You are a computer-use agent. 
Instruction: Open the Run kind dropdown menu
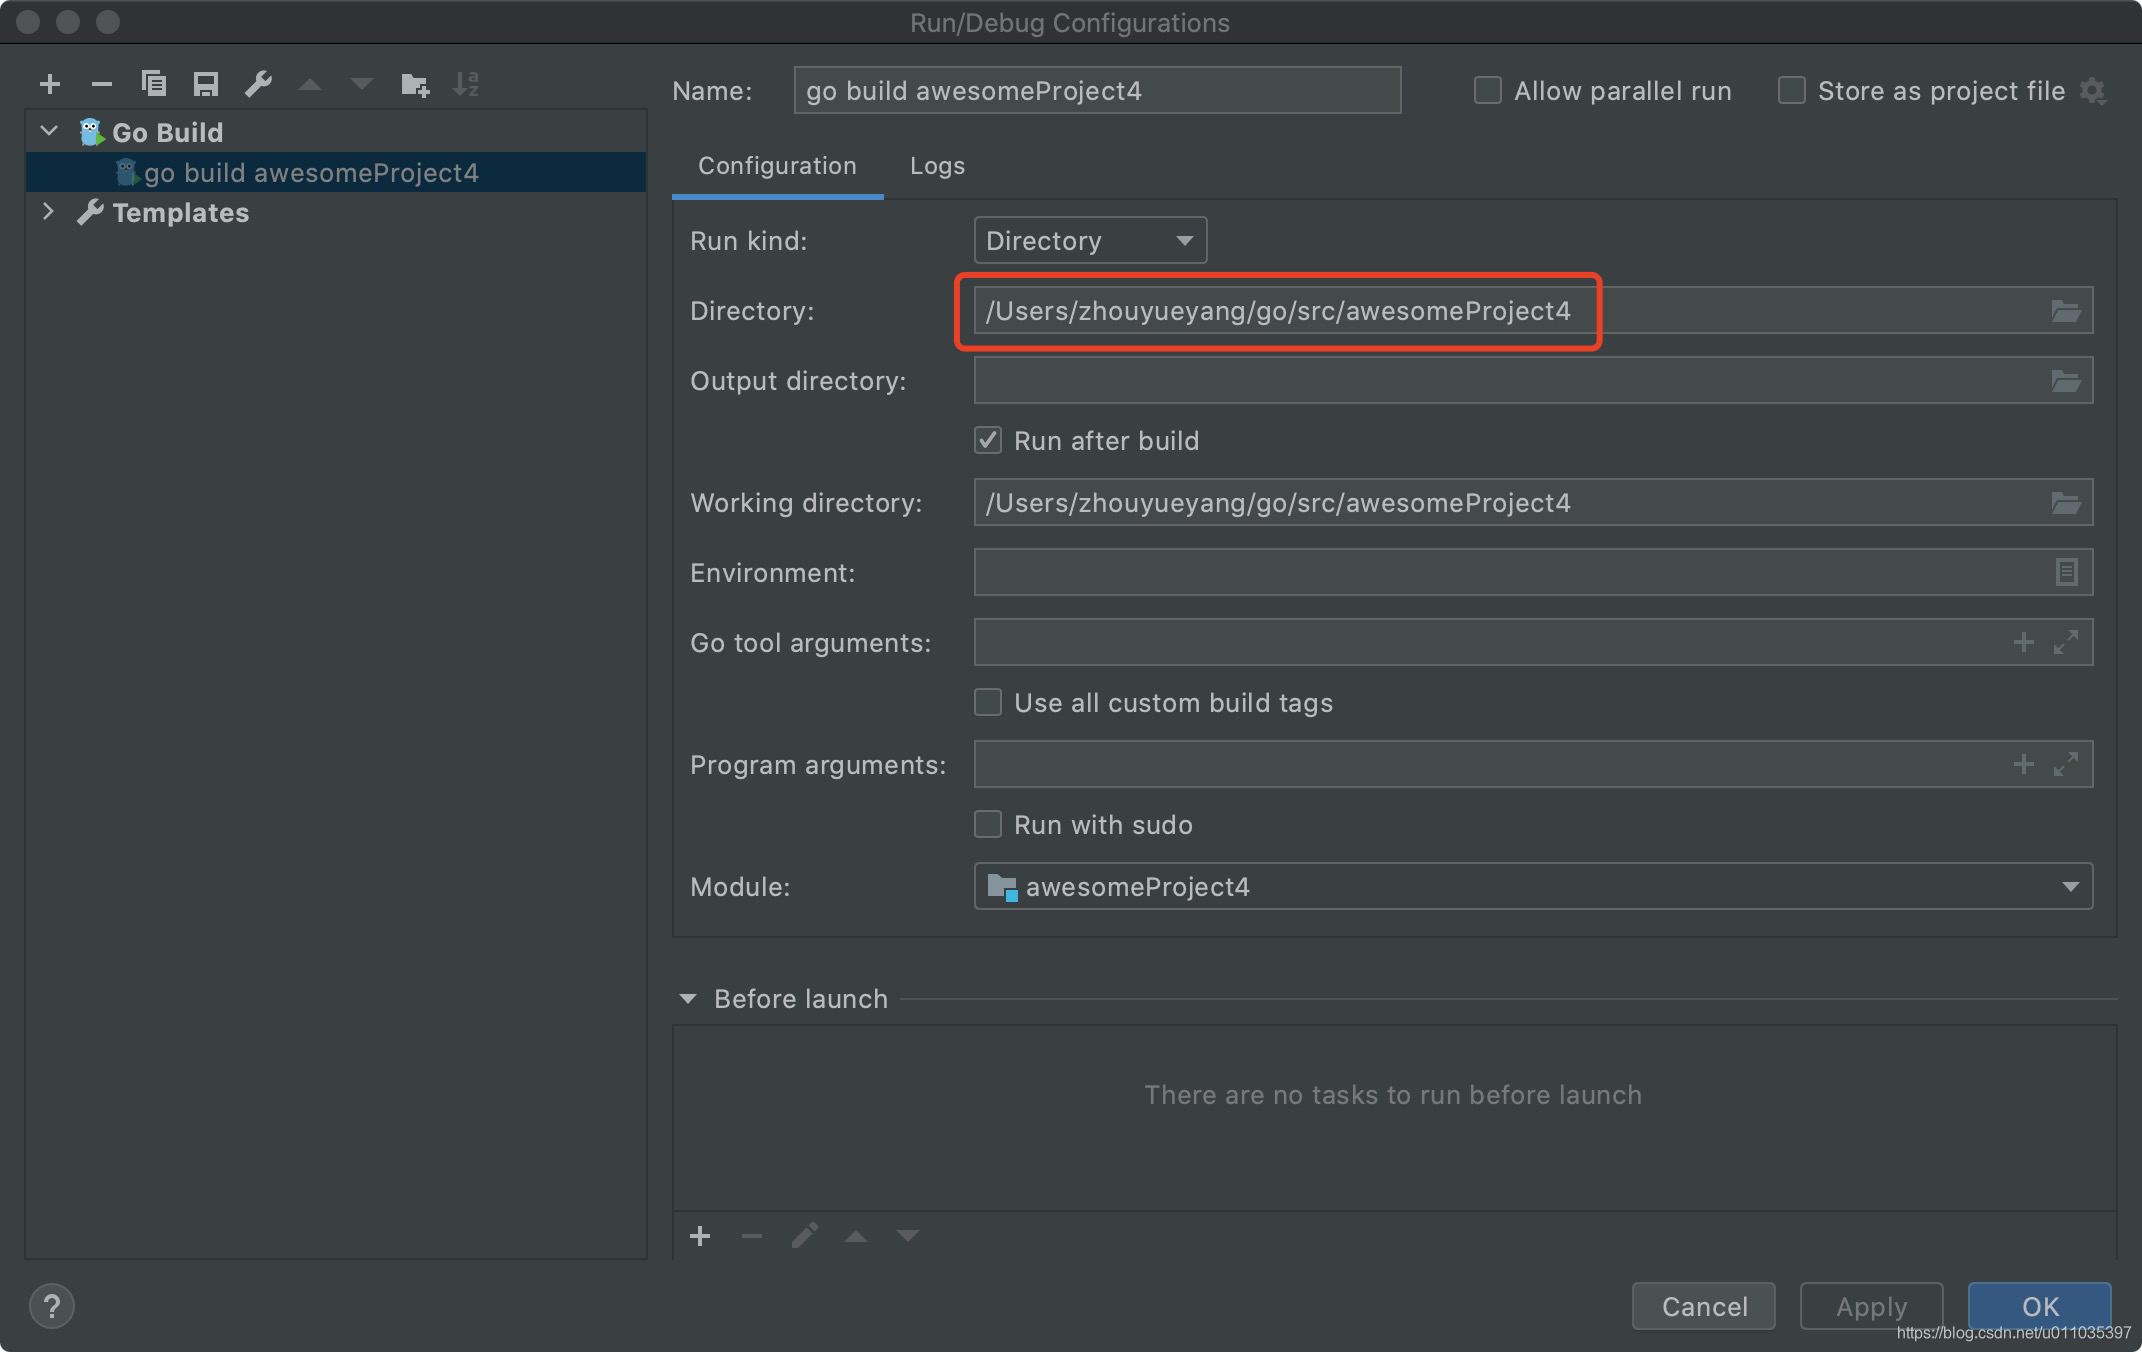click(x=1087, y=240)
